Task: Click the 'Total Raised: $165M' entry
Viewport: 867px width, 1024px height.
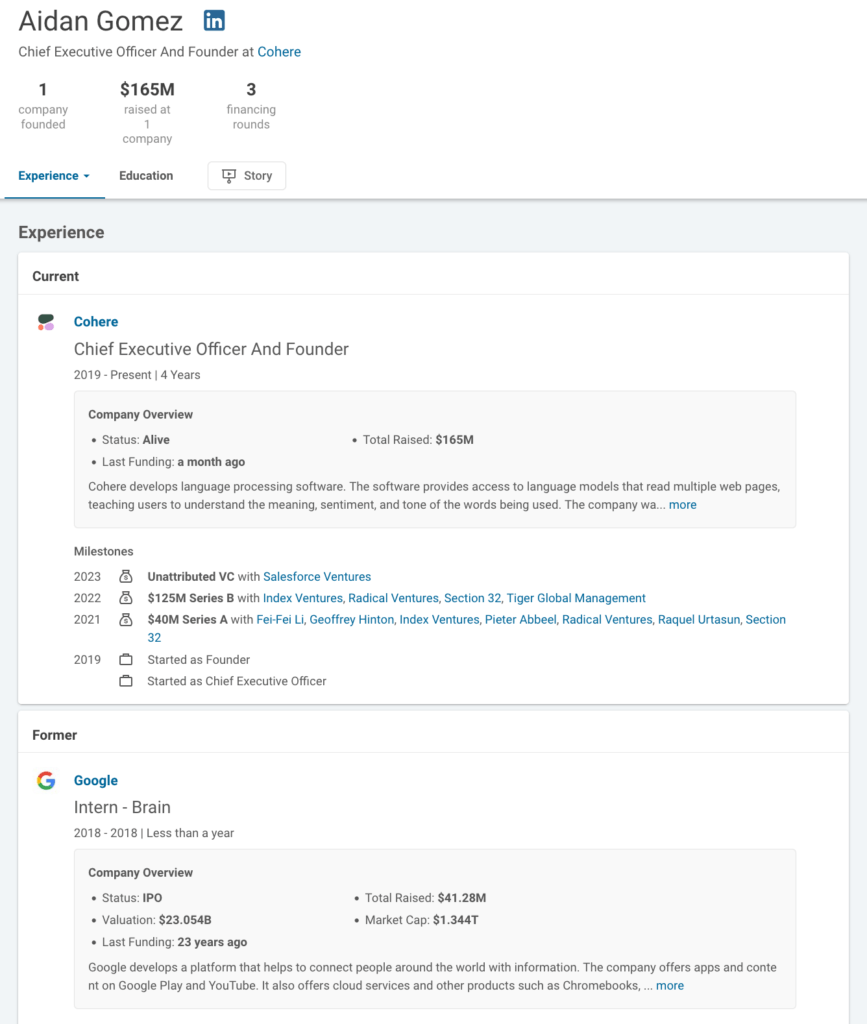Action: 418,440
